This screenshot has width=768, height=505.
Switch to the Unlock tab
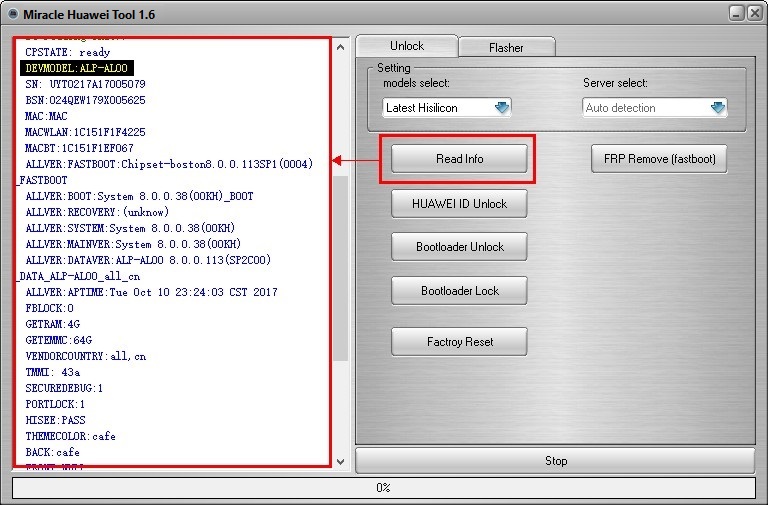pos(407,46)
